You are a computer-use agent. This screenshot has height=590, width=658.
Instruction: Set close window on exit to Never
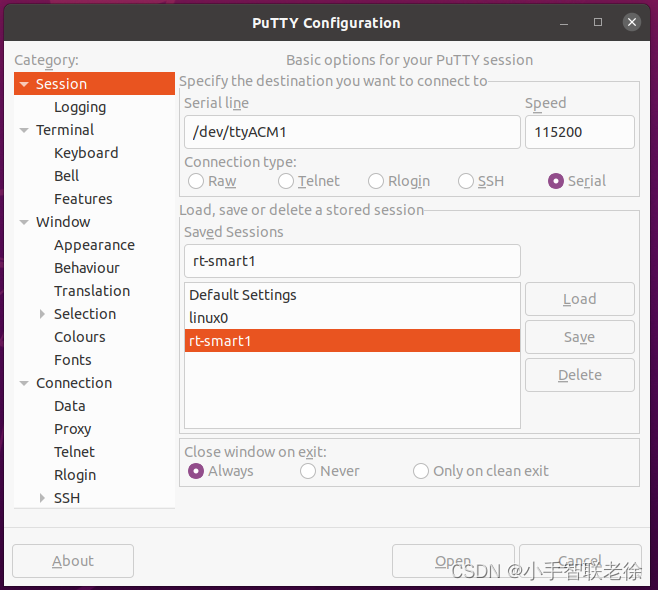point(308,471)
